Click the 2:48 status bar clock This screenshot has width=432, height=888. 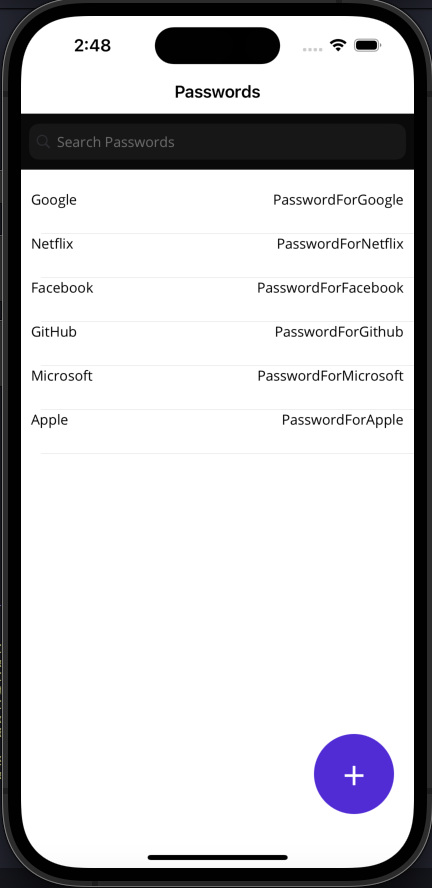point(92,45)
